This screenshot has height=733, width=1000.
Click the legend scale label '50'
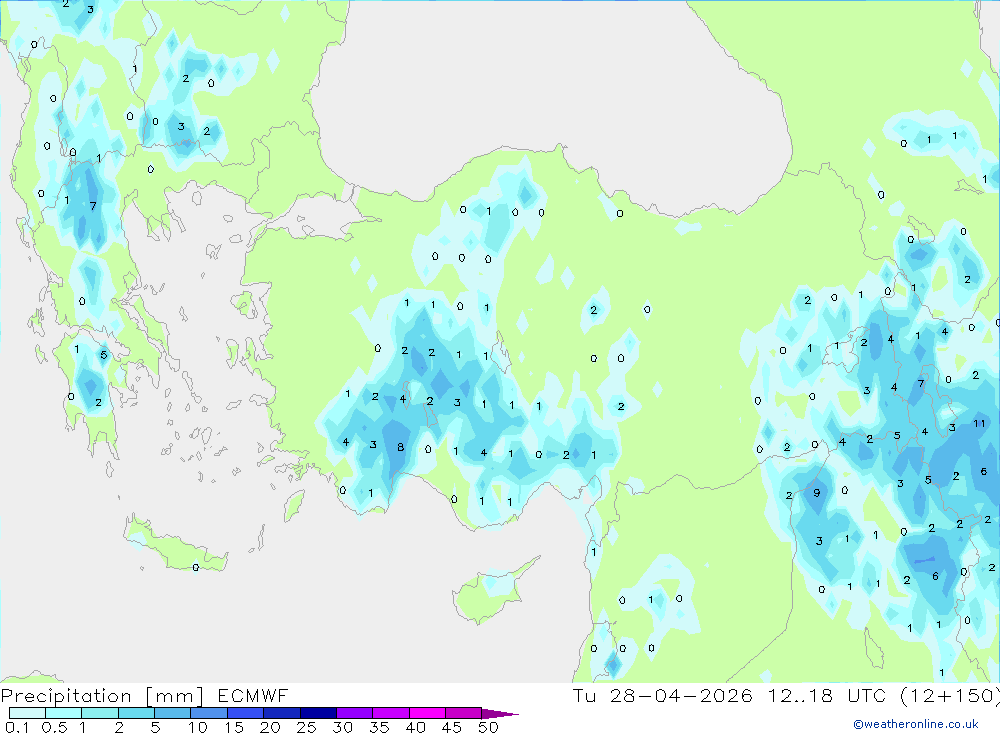point(488,727)
